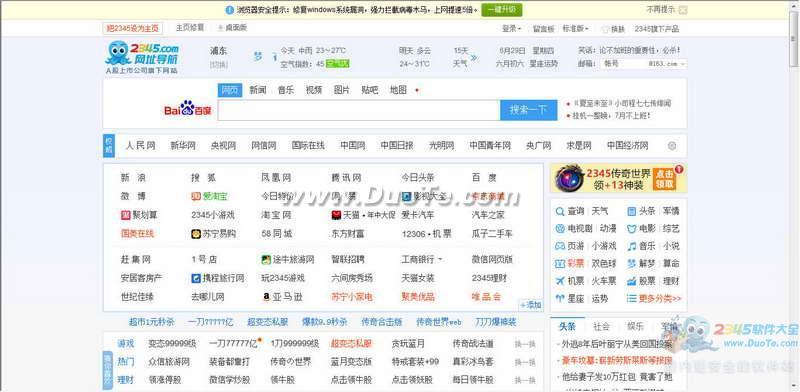Expand the 工商银行 bank dropdown arrow
Screen dimensions: 800x392
440,260
